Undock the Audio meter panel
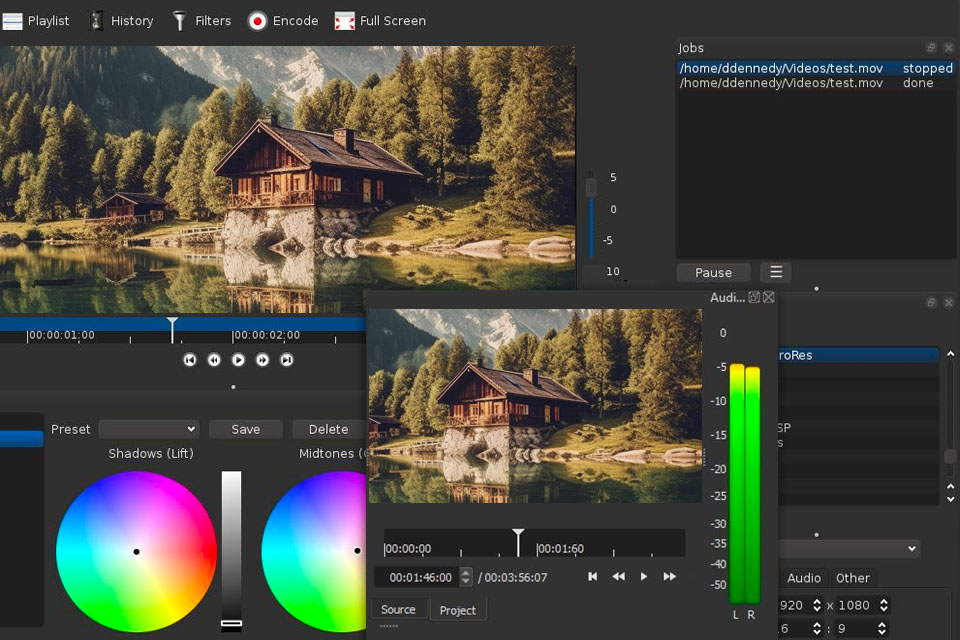This screenshot has height=640, width=960. point(754,297)
